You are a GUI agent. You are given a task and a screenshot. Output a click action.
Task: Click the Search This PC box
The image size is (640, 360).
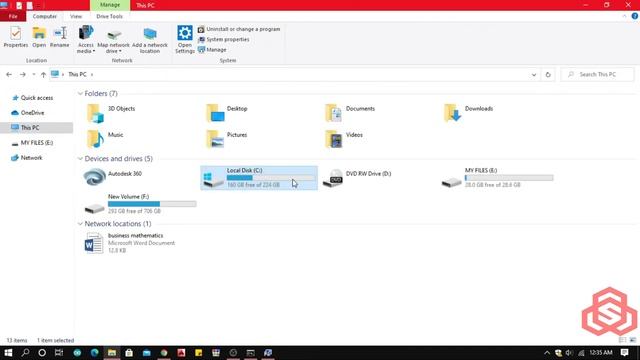(x=598, y=75)
